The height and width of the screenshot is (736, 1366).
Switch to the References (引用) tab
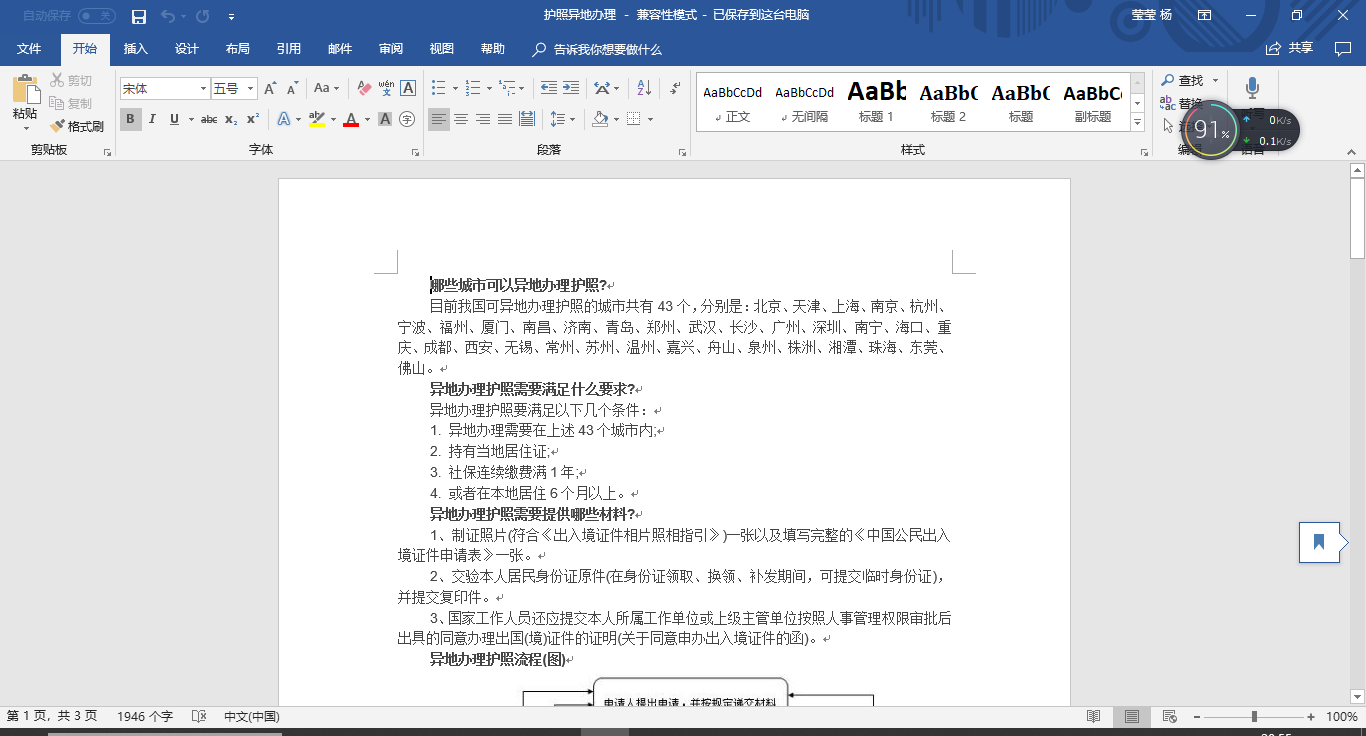point(289,49)
